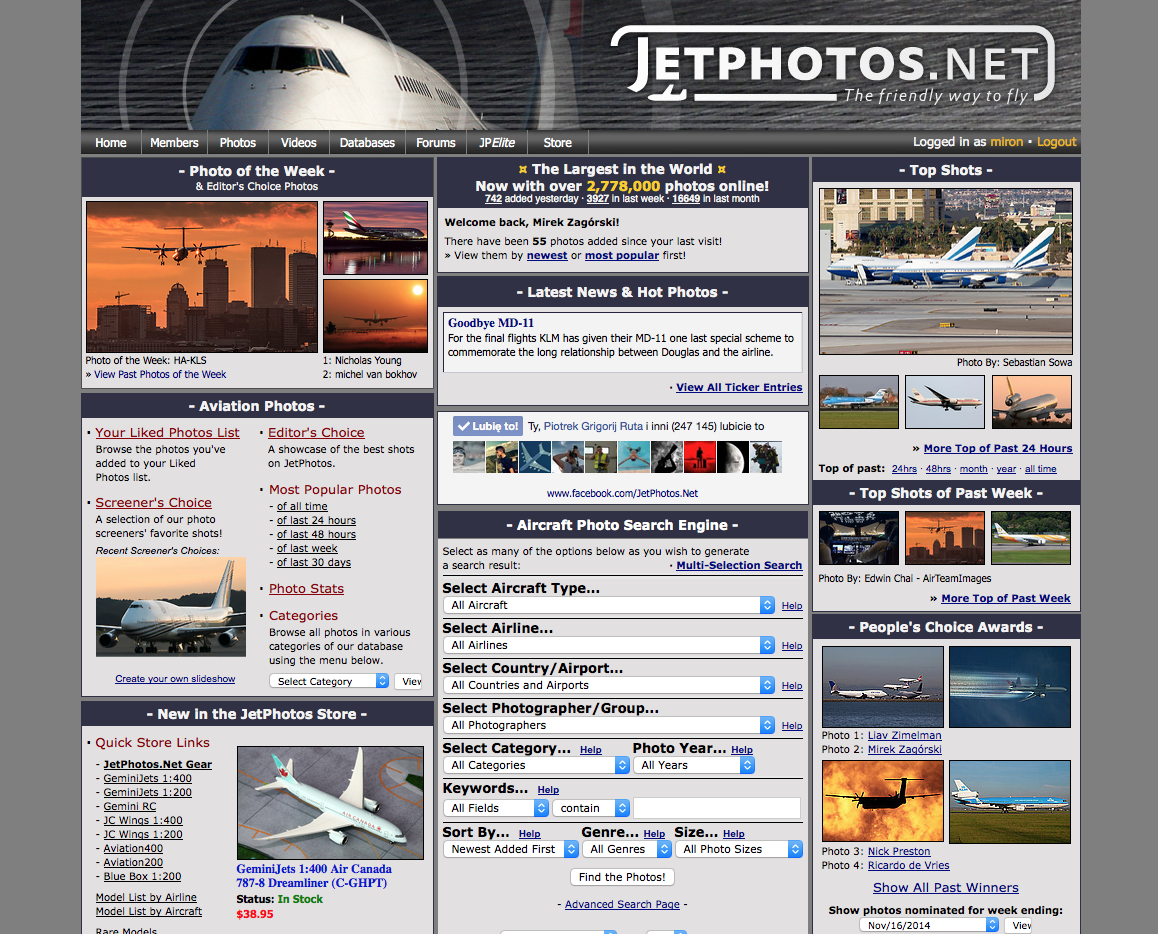Viewport: 1158px width, 934px height.
Task: View photos by most popular link
Action: (x=622, y=255)
